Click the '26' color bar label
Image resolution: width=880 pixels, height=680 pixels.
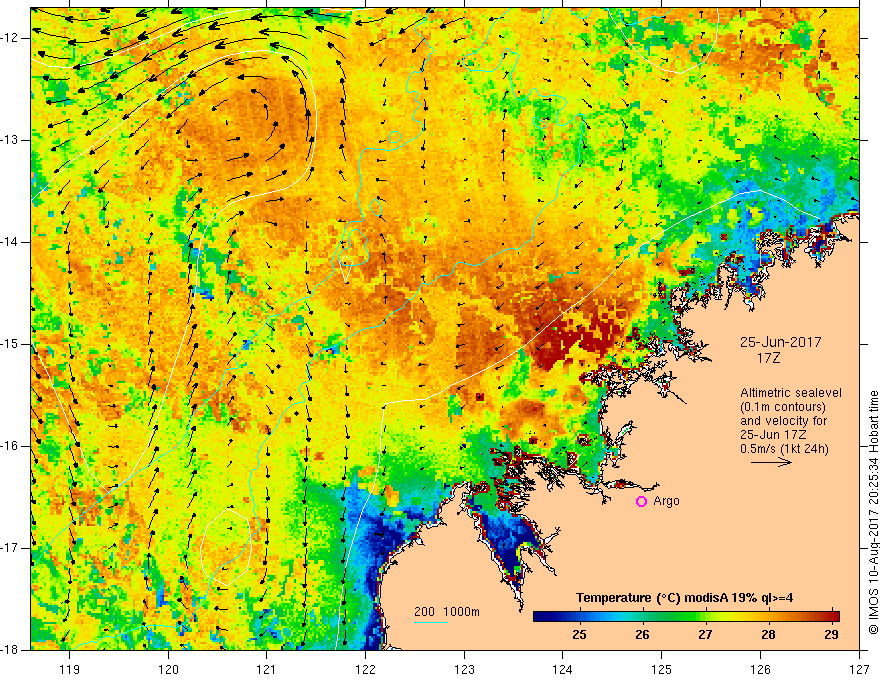pos(643,635)
